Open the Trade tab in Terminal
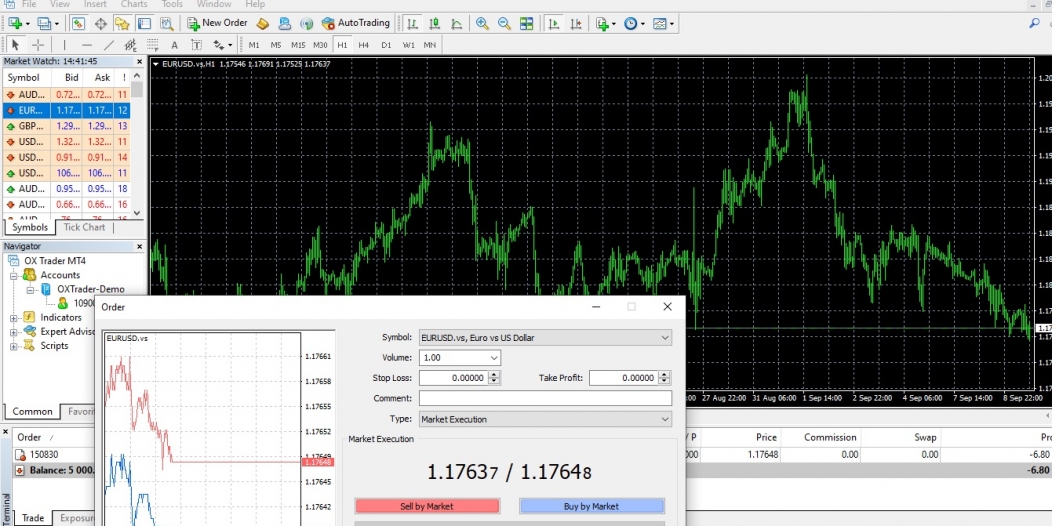1052x526 pixels. click(33, 518)
